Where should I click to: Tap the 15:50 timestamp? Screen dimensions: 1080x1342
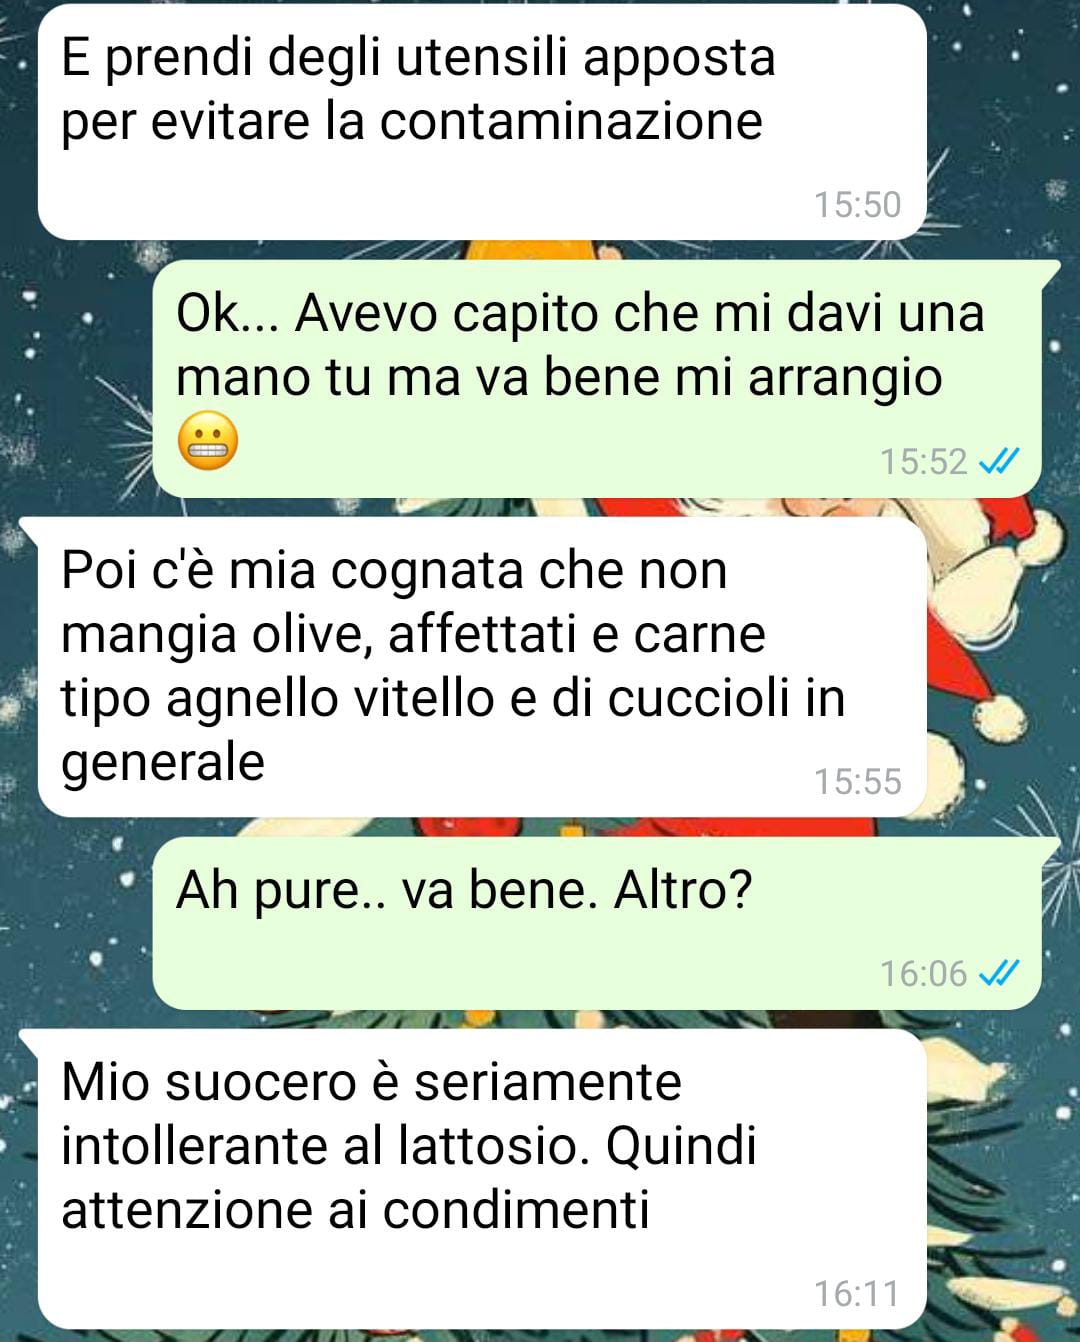(x=857, y=205)
